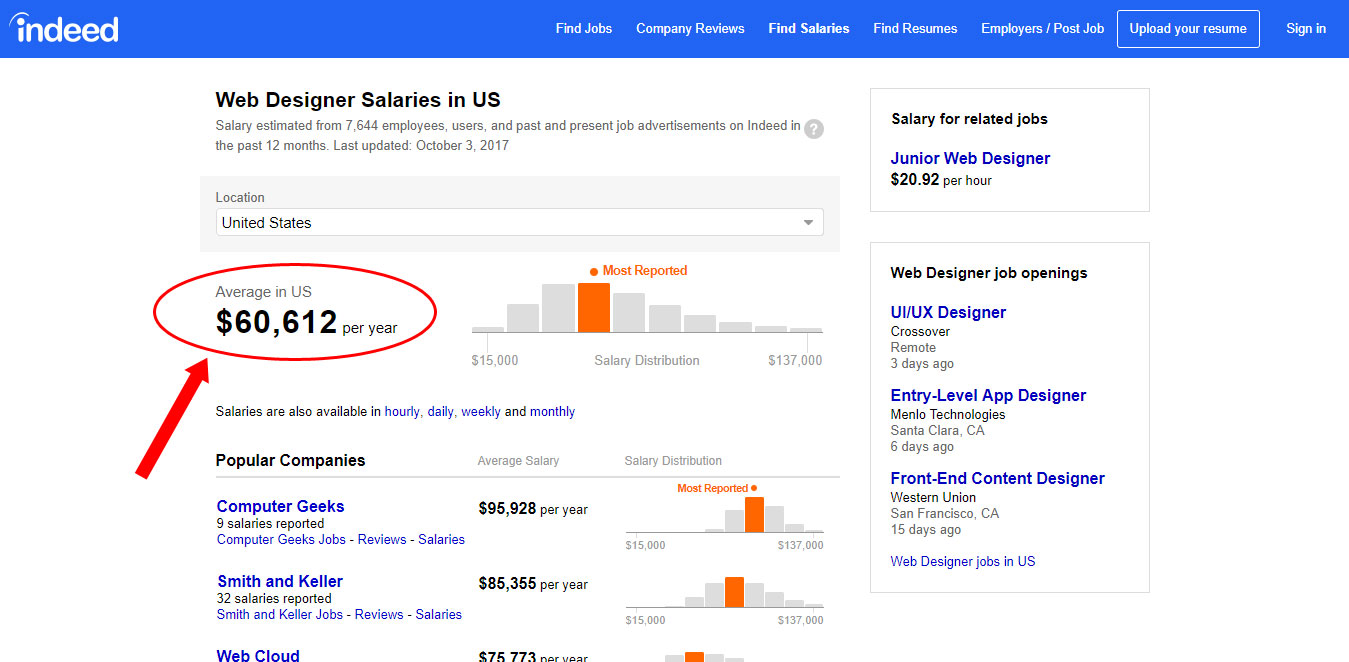Click Sign in

[x=1306, y=28]
